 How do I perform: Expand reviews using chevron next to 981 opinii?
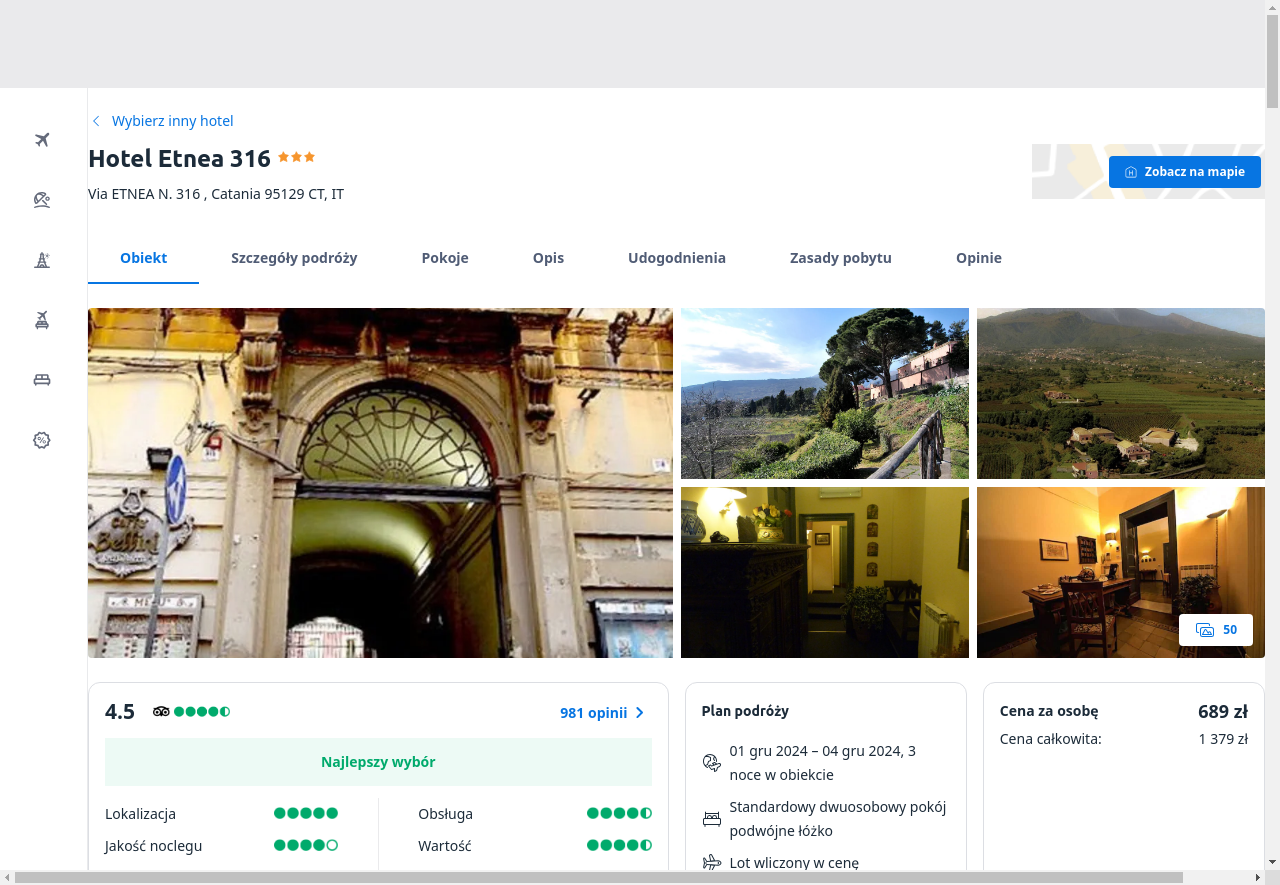pos(640,713)
